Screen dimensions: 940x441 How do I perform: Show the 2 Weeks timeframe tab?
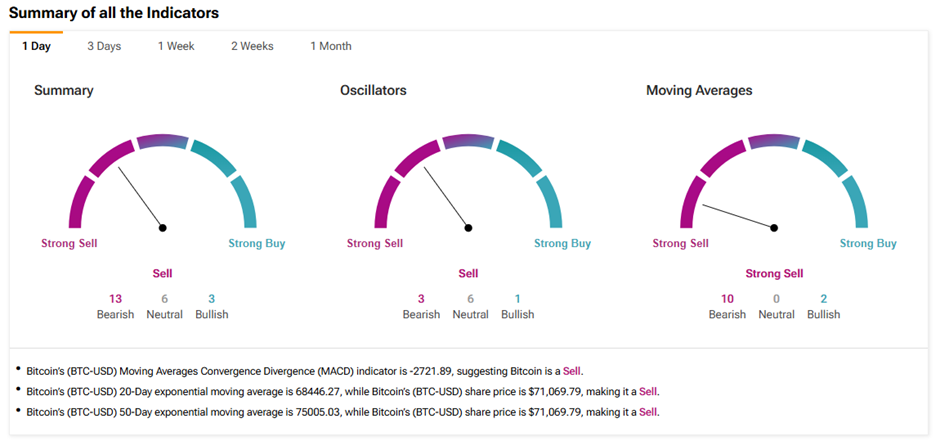252,46
